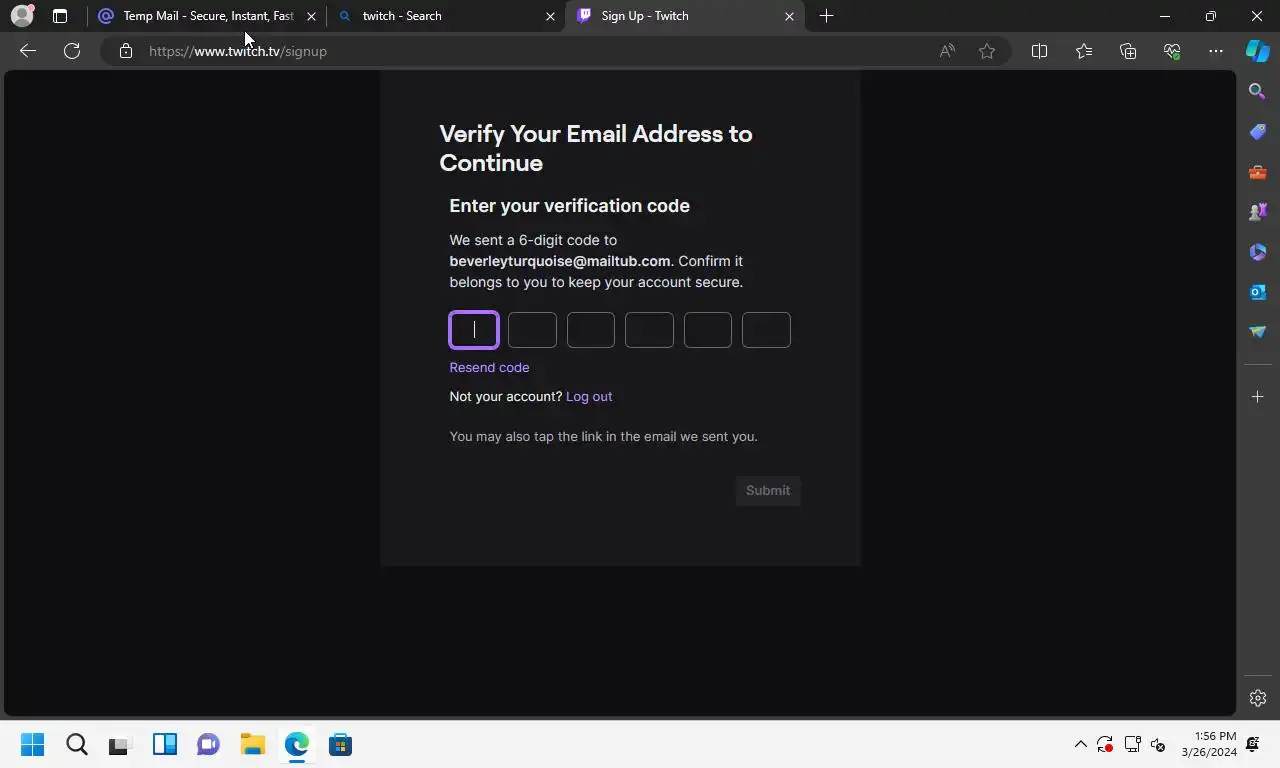Open sidebar Drop paper-plane icon

(x=1258, y=332)
